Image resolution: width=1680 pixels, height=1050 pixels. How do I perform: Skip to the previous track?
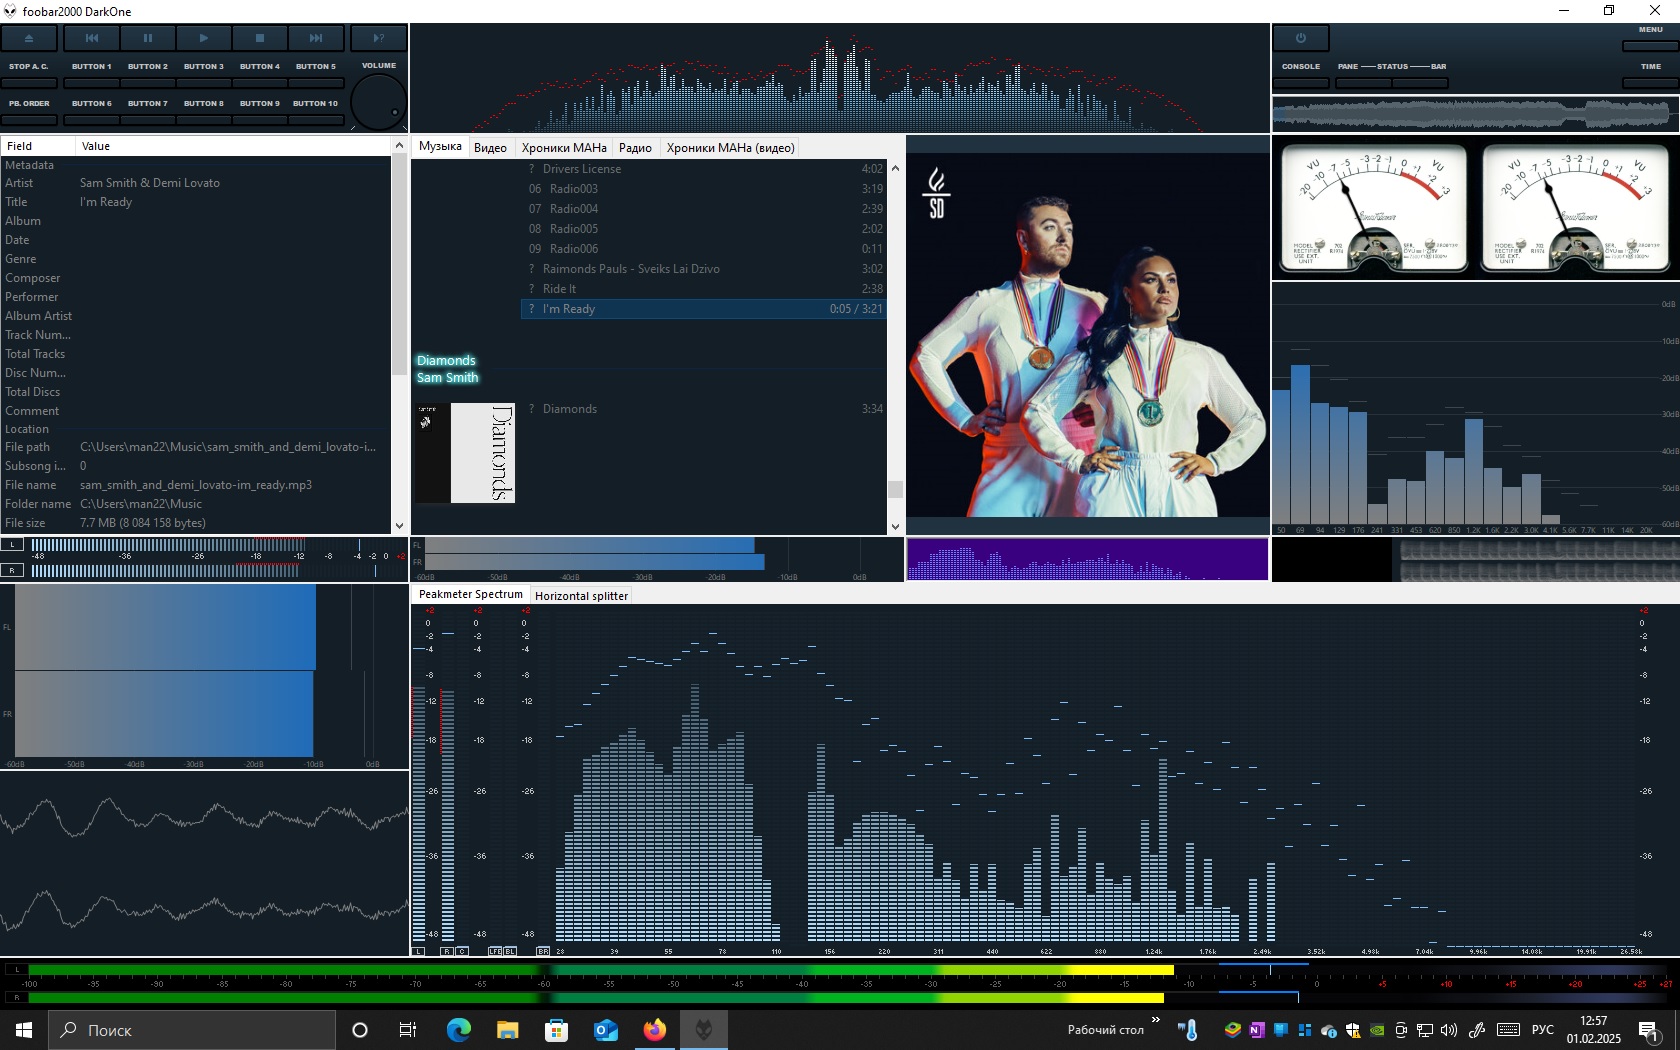(x=91, y=38)
